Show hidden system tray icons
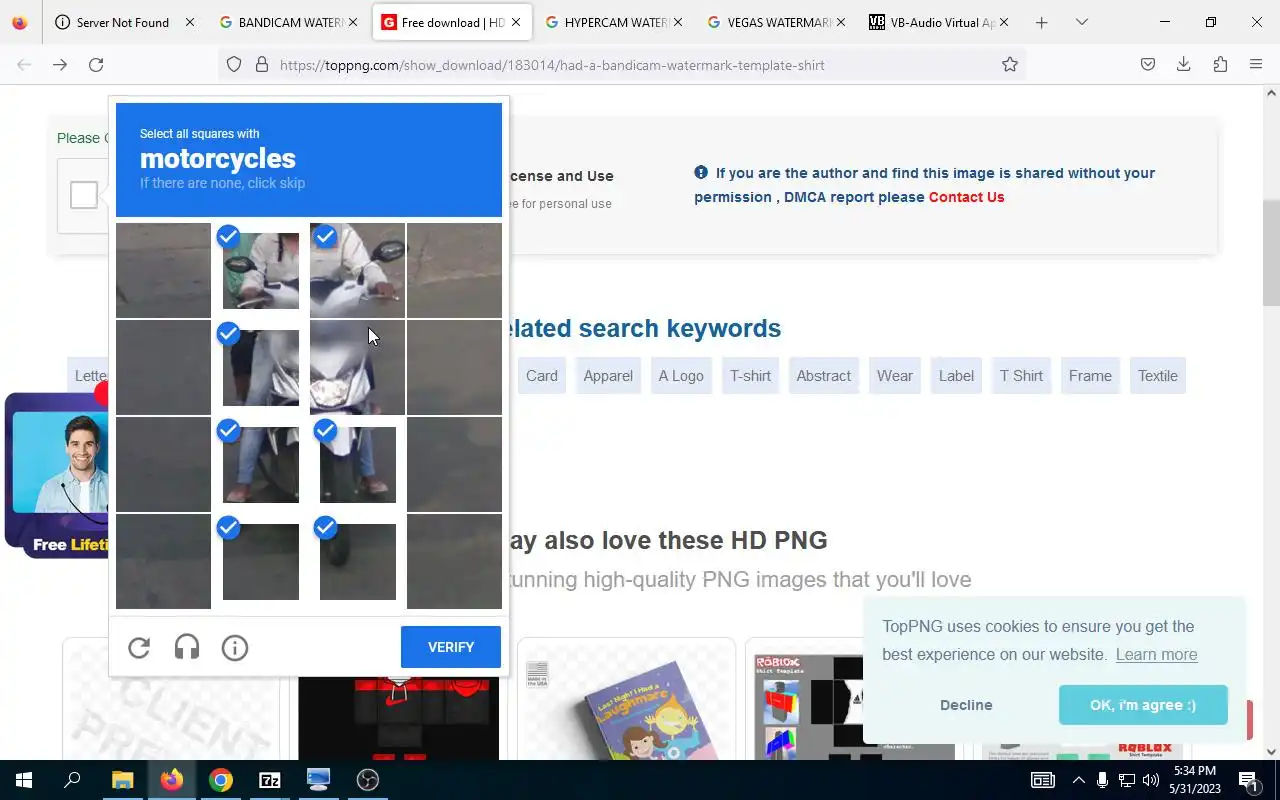The width and height of the screenshot is (1280, 800). point(1078,780)
